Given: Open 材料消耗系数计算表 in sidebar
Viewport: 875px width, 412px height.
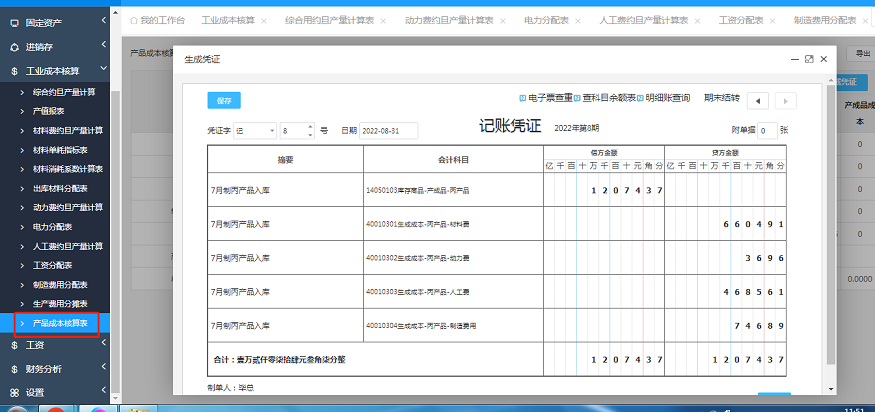Looking at the screenshot, I should click(x=68, y=169).
